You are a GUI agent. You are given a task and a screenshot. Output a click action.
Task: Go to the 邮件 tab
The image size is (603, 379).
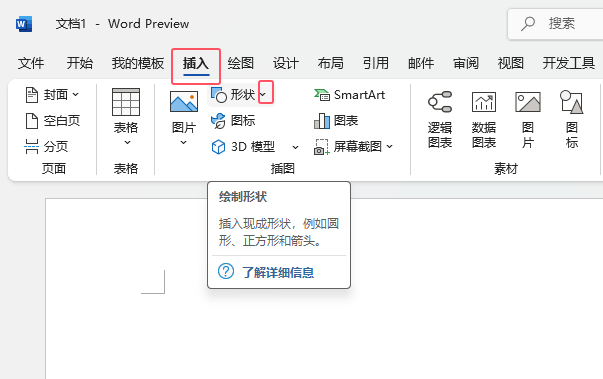point(421,63)
